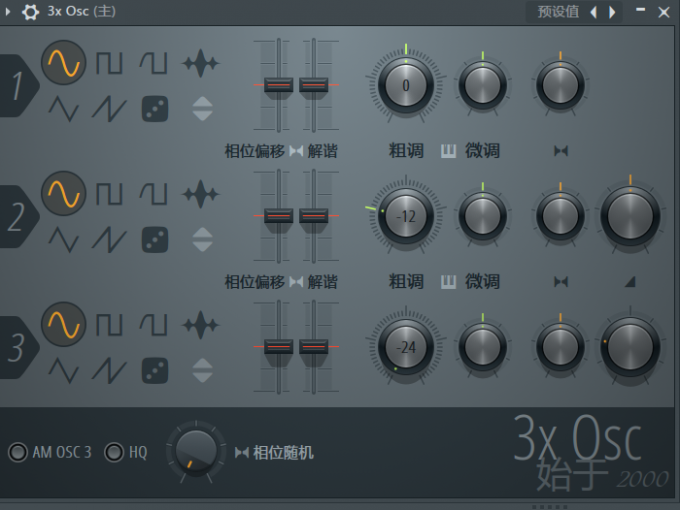Choose custom waveform icon for oscillator 3
Screen dimensions: 680x510
point(200,325)
